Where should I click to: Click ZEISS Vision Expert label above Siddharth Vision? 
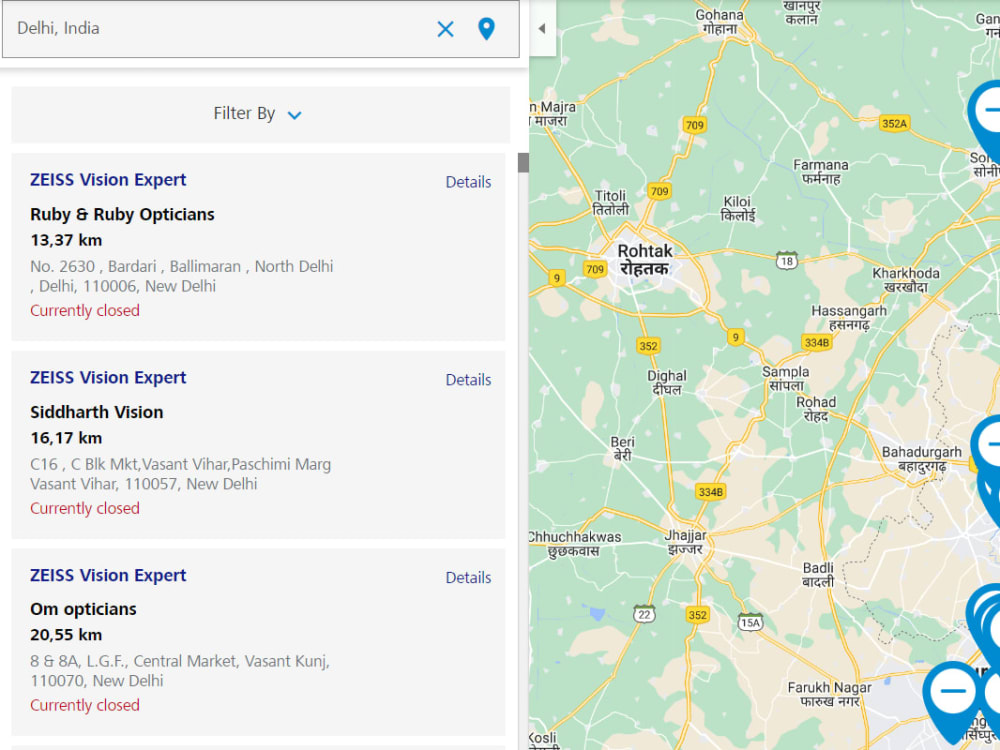coord(108,378)
